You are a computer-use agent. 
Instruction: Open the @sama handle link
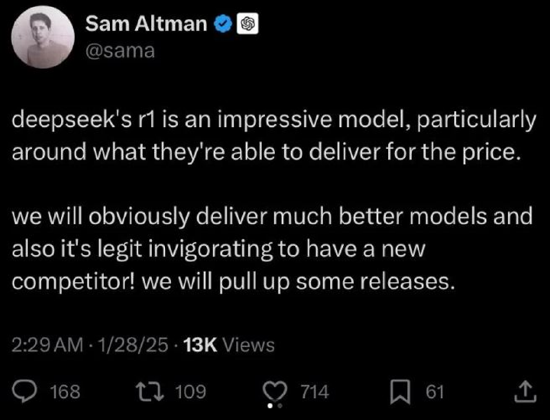pos(120,51)
